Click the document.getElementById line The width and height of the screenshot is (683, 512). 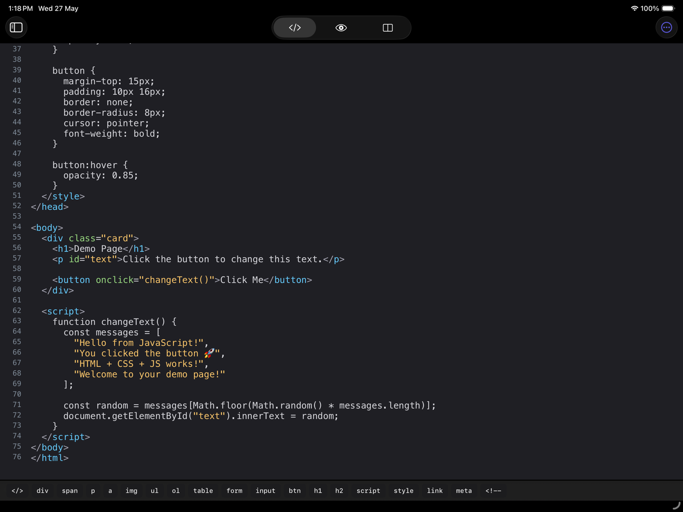[201, 416]
